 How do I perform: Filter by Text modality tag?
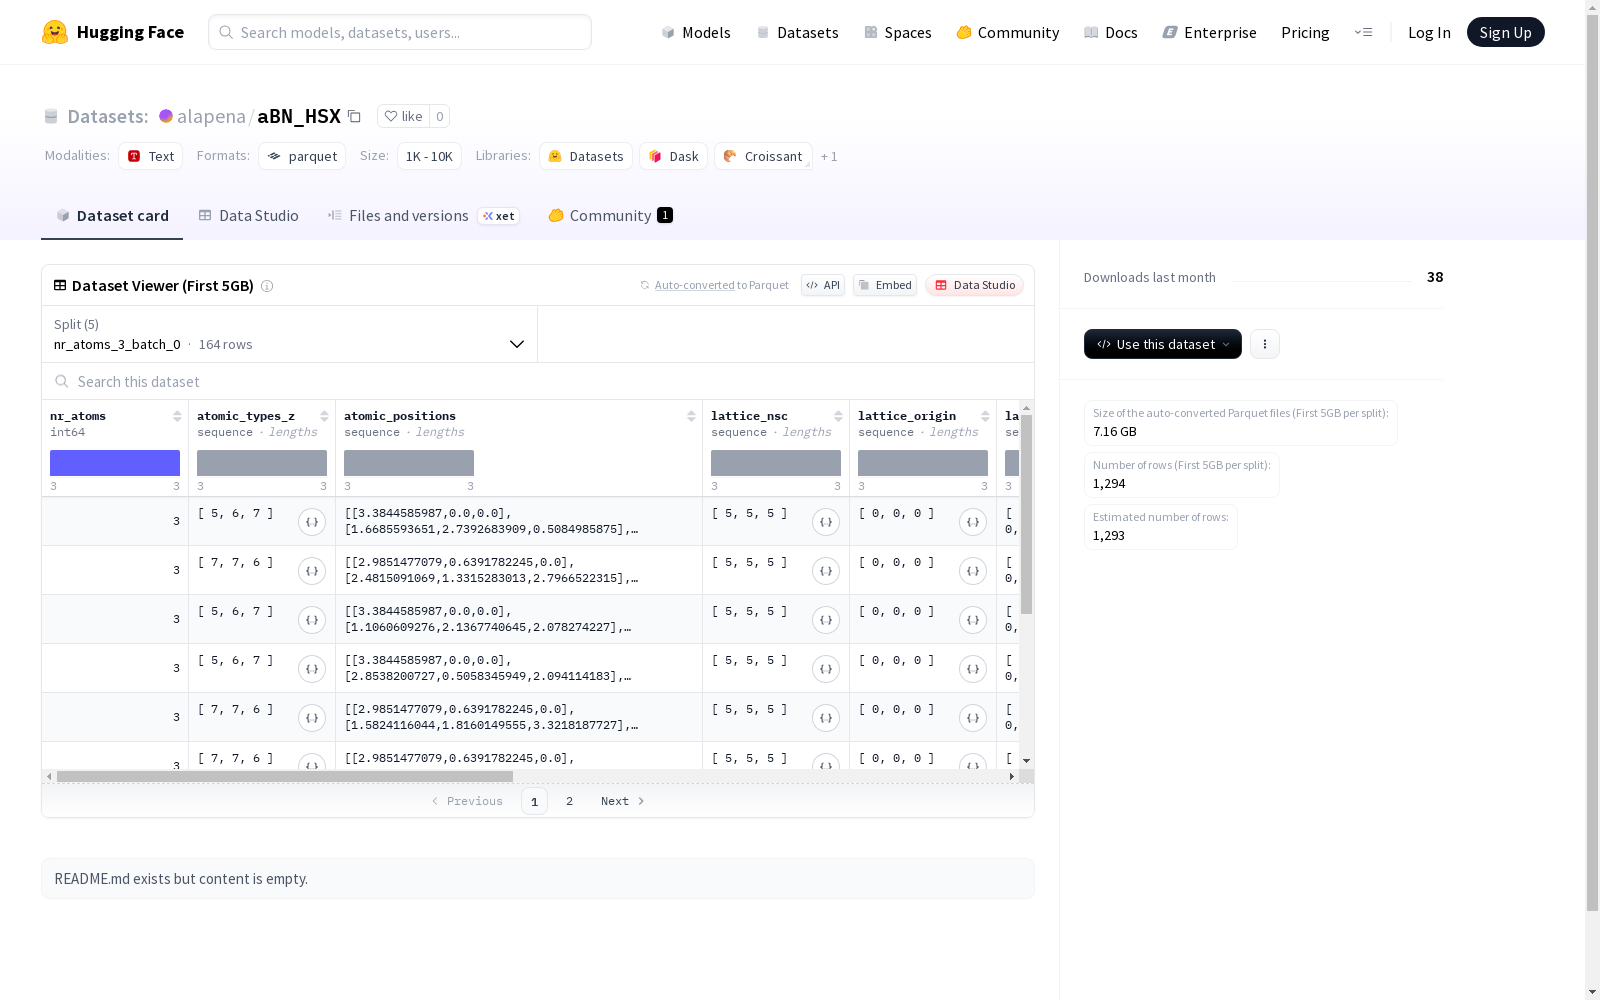(x=151, y=156)
